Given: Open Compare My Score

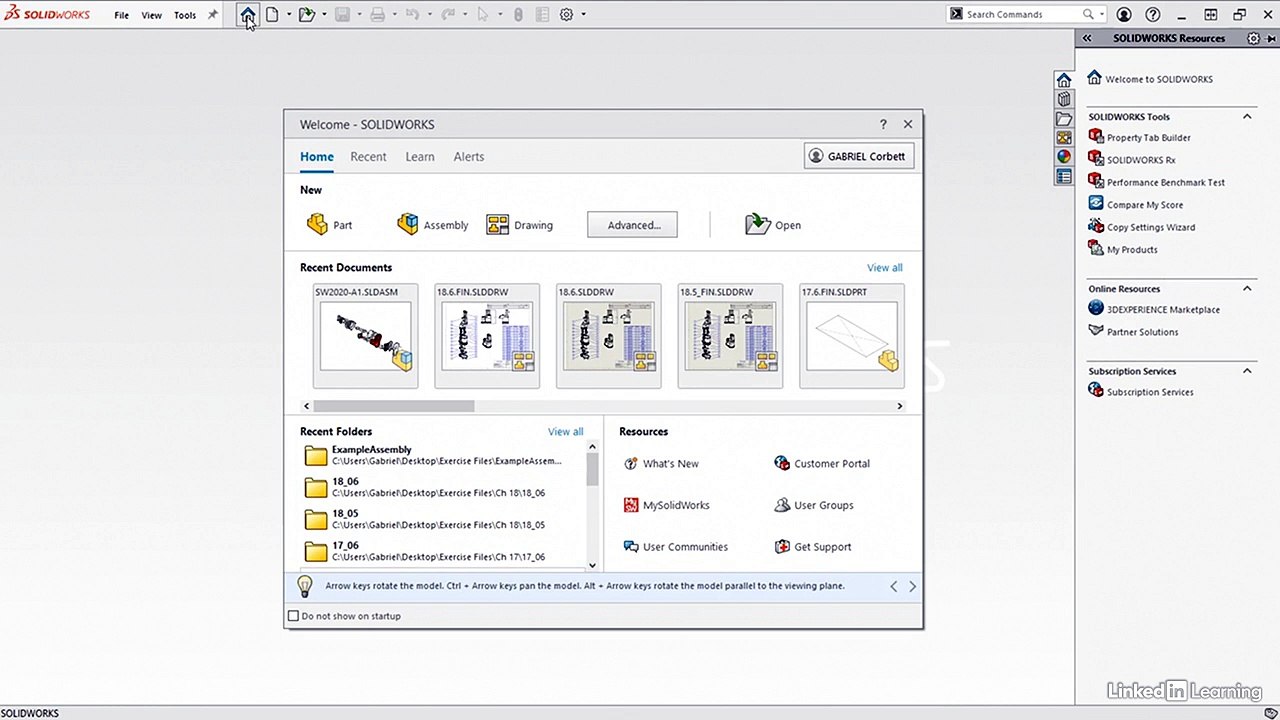Looking at the screenshot, I should tap(1135, 205).
